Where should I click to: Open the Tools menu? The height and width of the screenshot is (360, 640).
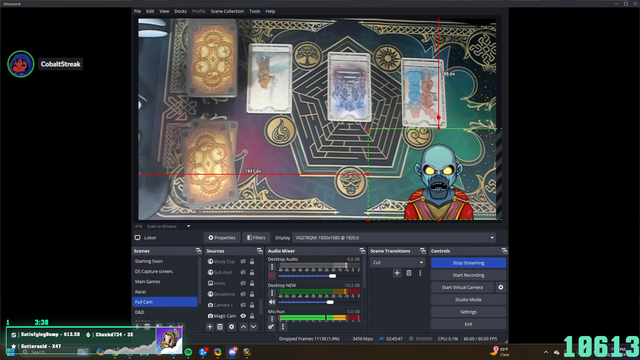click(x=255, y=11)
